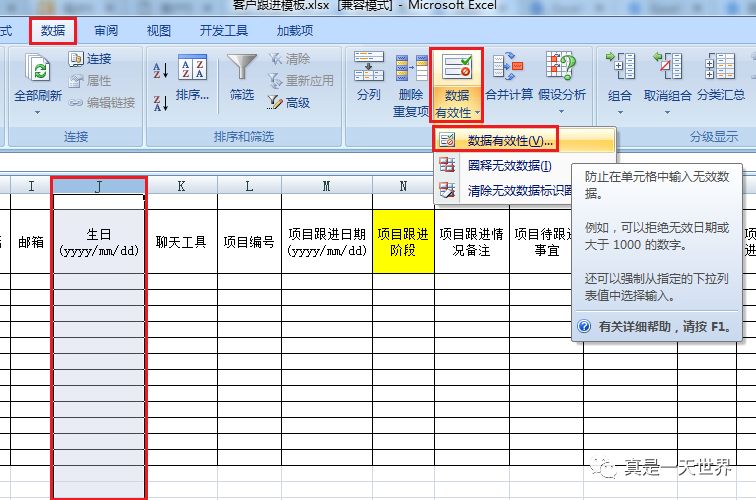Switch to the 审阅 ribbon tab
Viewport: 756px width, 500px height.
pyautogui.click(x=106, y=31)
